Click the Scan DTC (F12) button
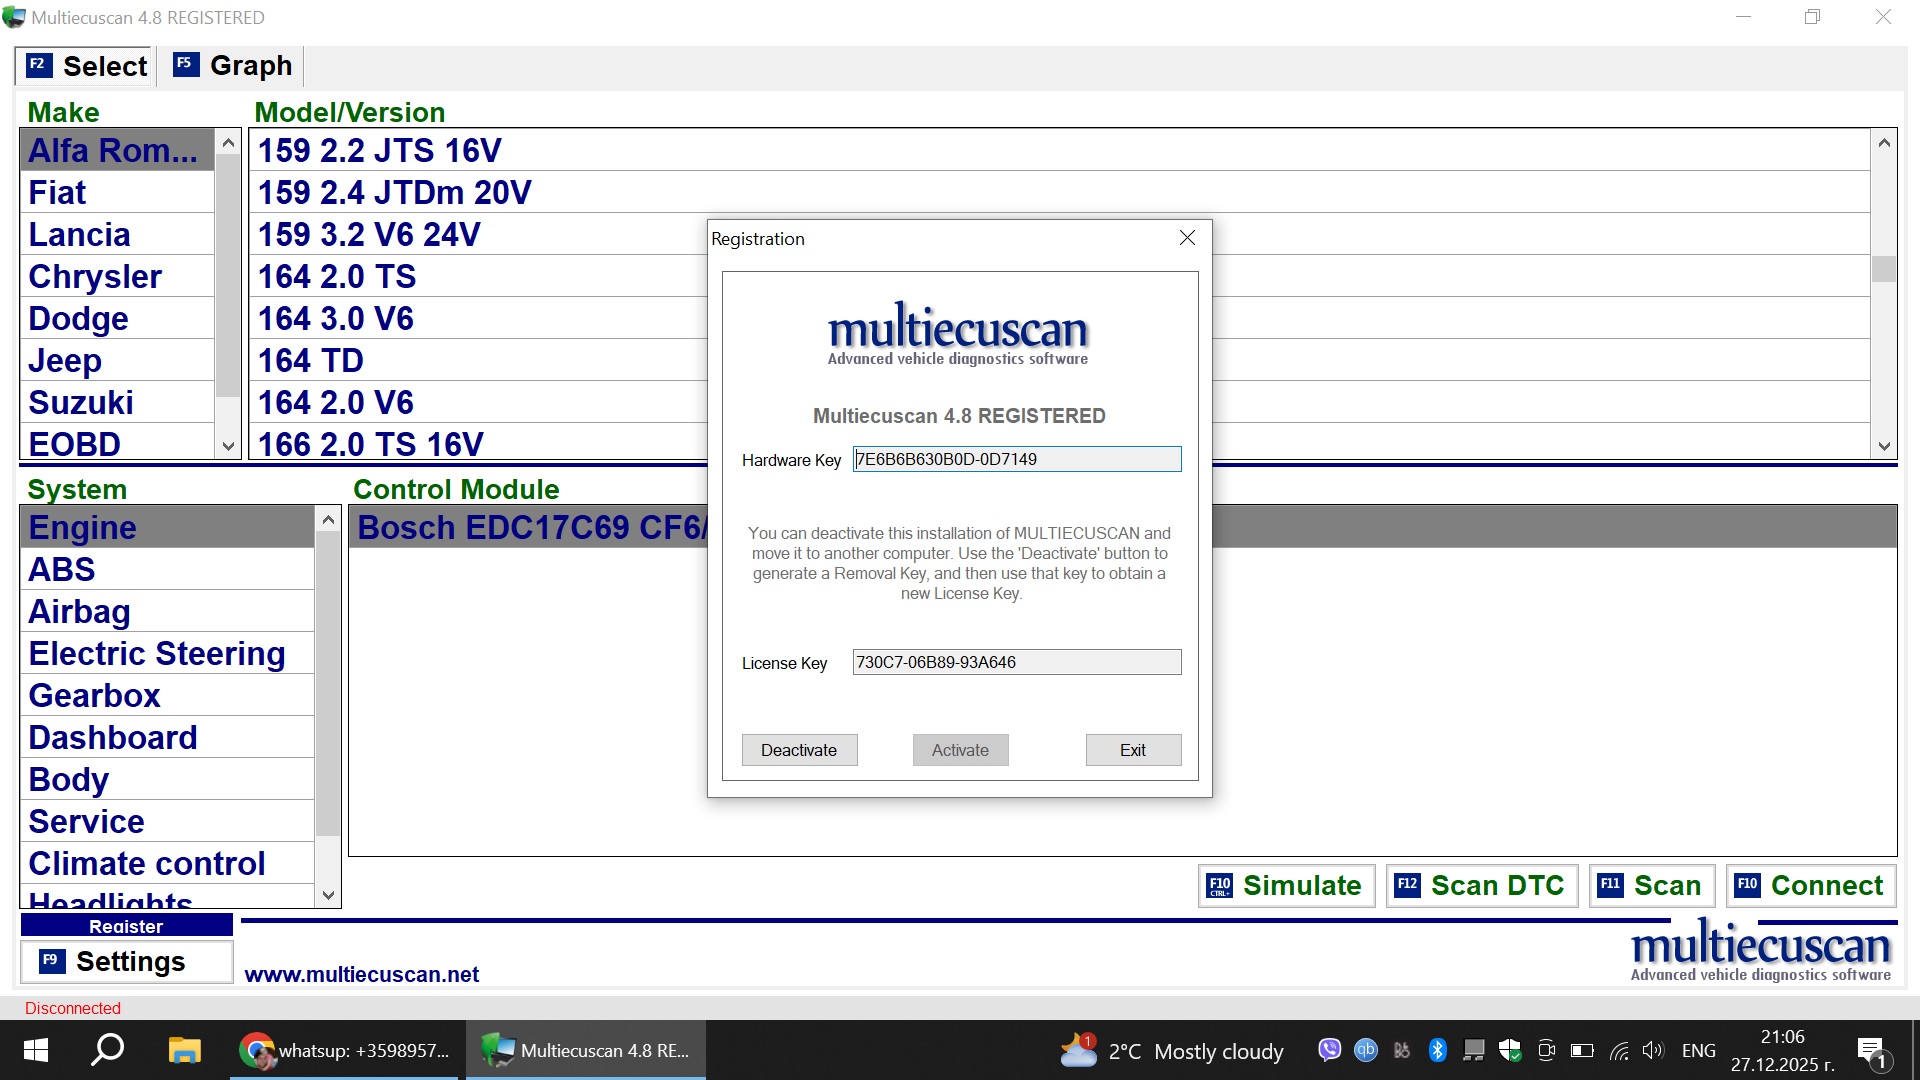The height and width of the screenshot is (1080, 1920). (x=1480, y=885)
